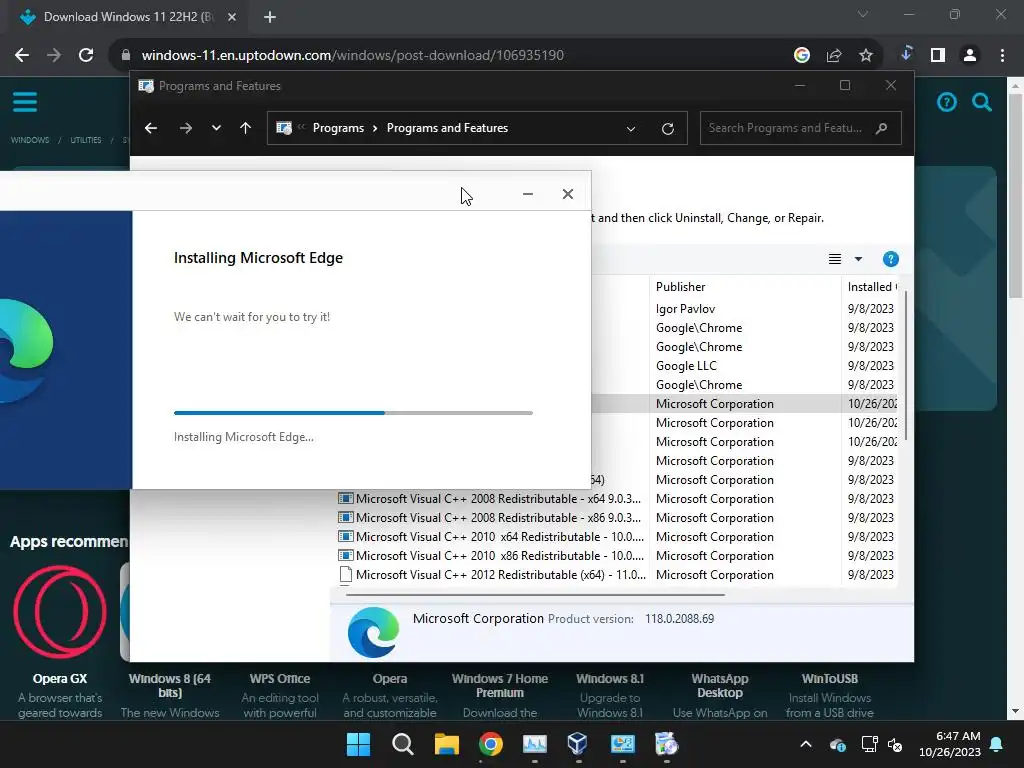The image size is (1024, 768).
Task: Click the Google icon in address bar
Action: pos(802,56)
